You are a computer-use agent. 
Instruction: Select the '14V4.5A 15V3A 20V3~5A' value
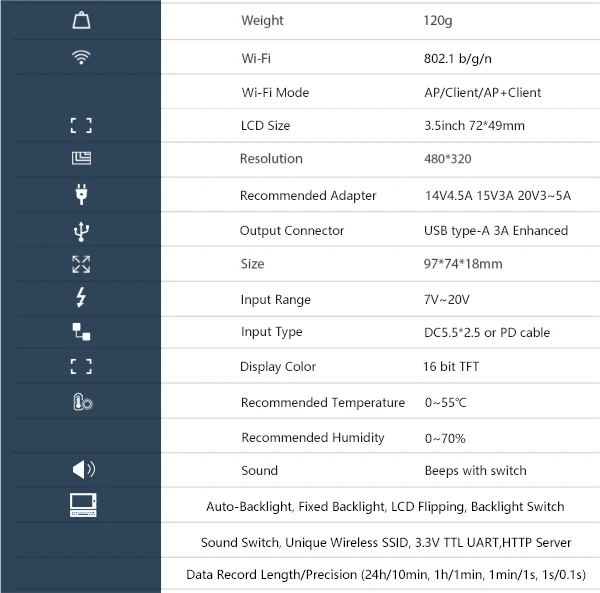498,195
